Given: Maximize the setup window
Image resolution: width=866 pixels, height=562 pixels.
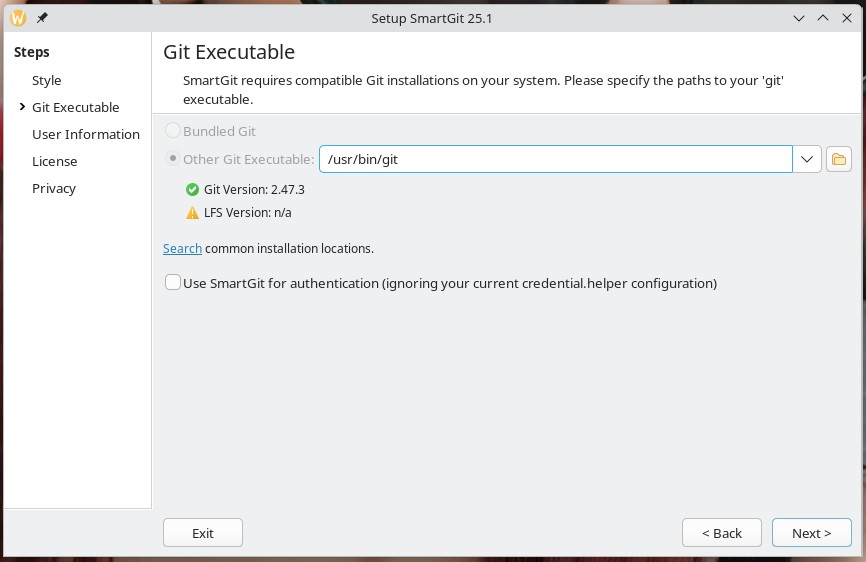Looking at the screenshot, I should [x=823, y=18].
